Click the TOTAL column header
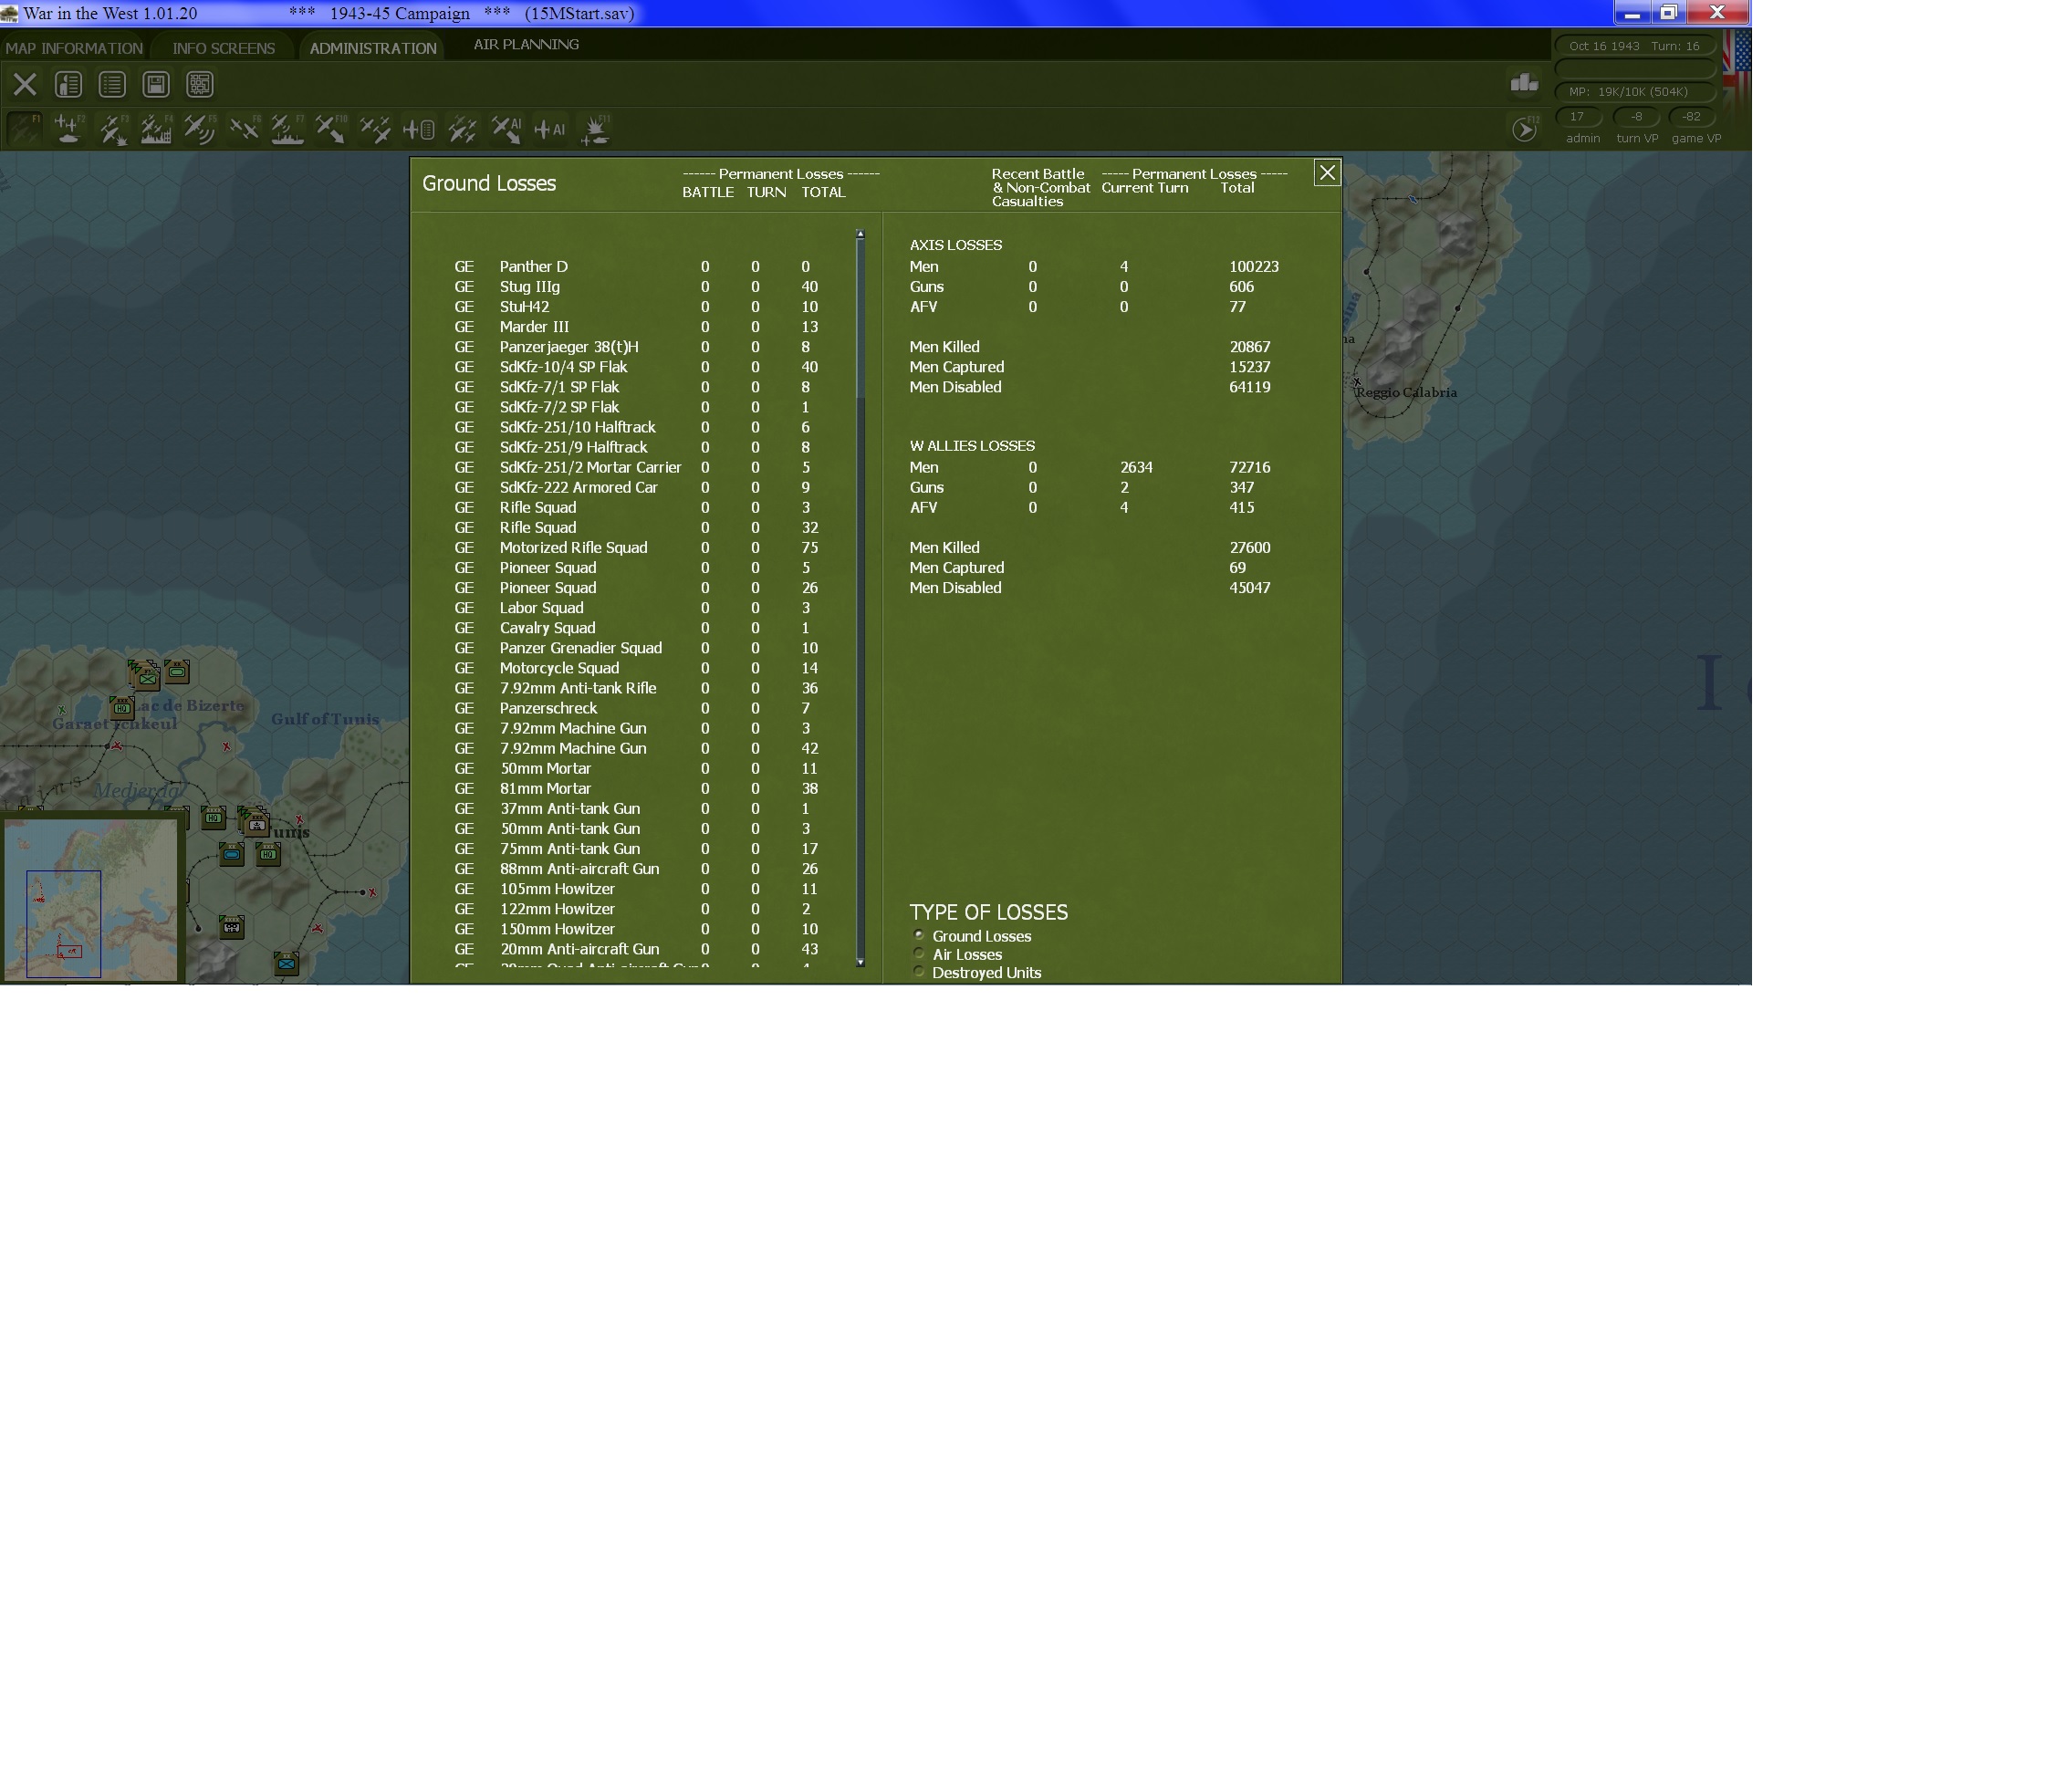 tap(823, 192)
